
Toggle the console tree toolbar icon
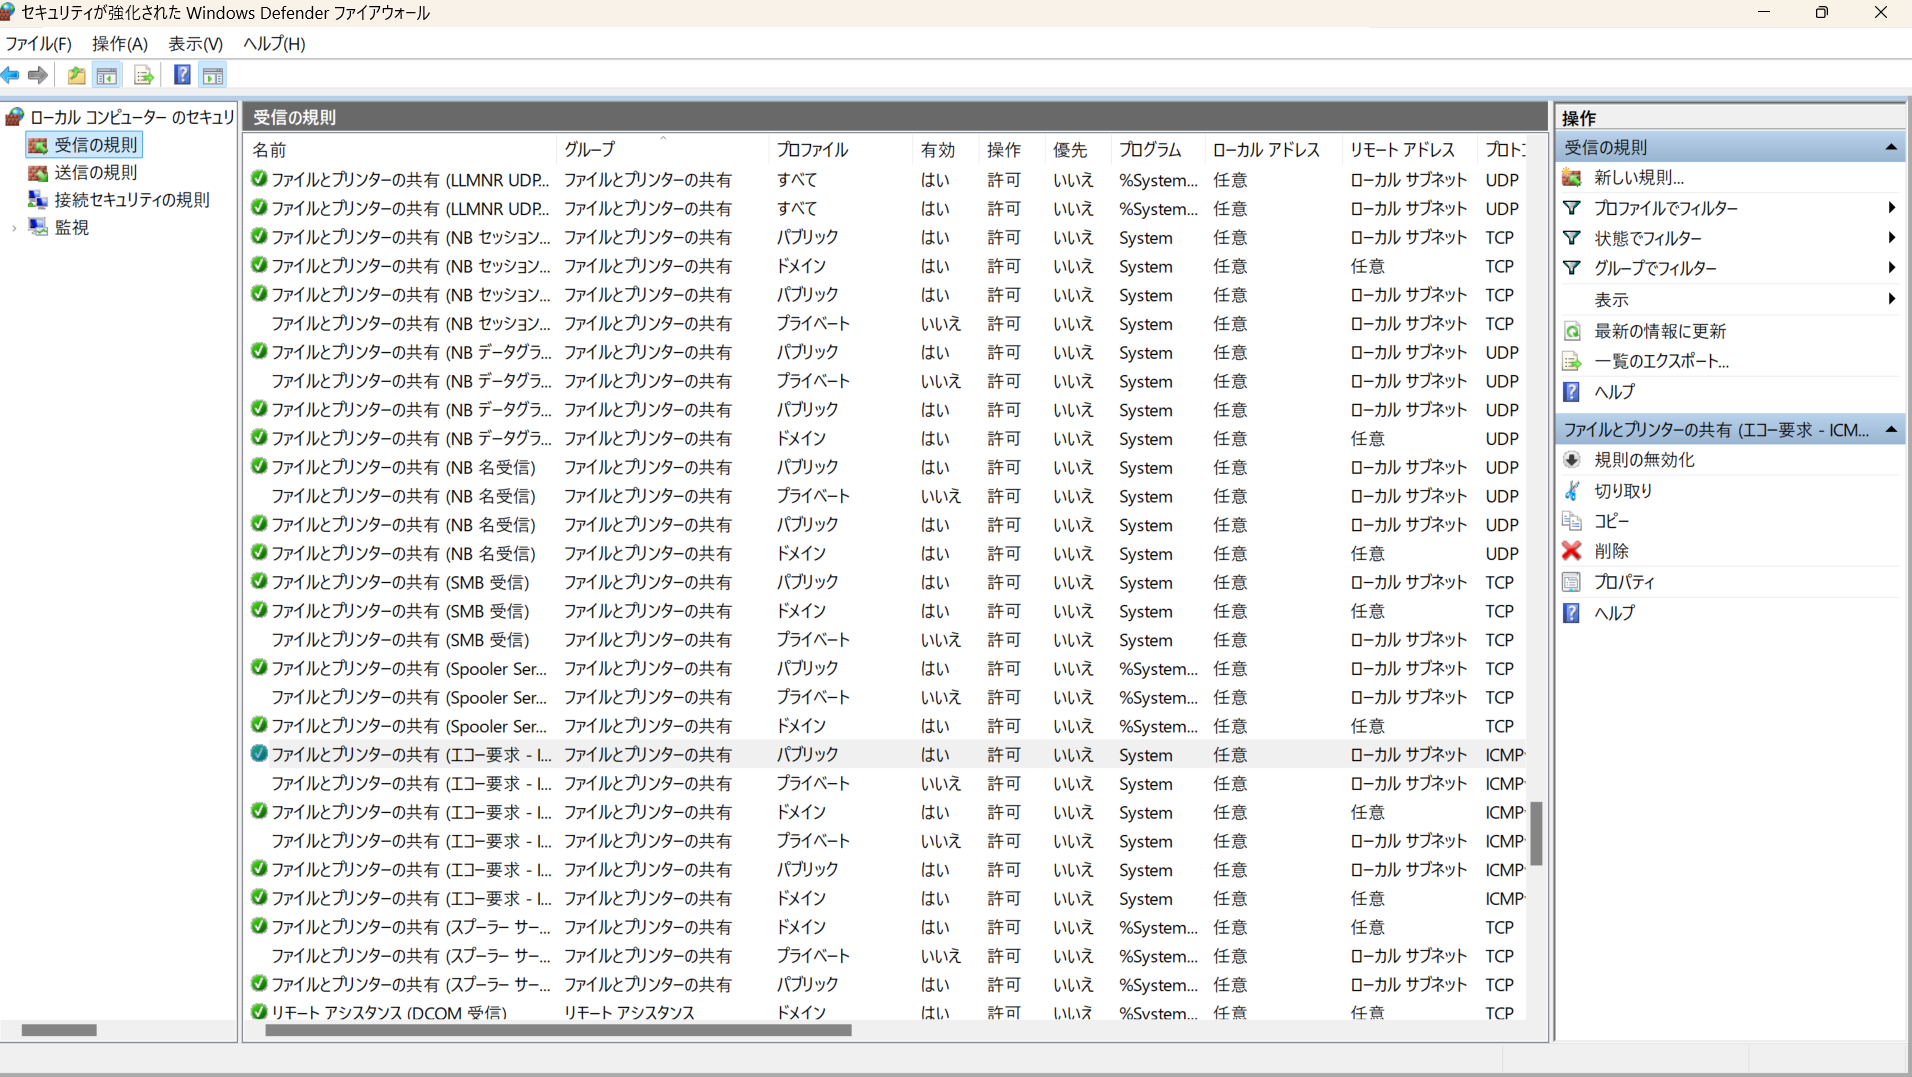click(x=107, y=75)
